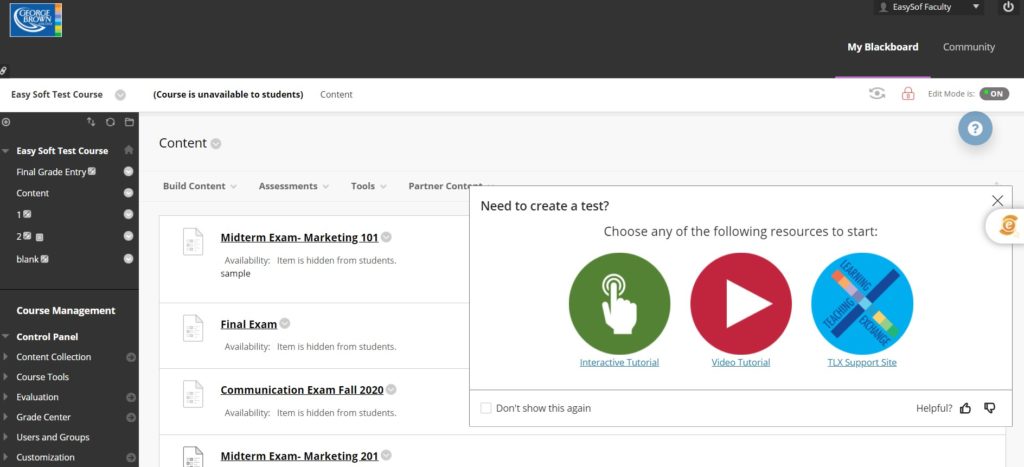Click the thumbs up Helpful icon
Screen dimensions: 1024x467
point(965,408)
